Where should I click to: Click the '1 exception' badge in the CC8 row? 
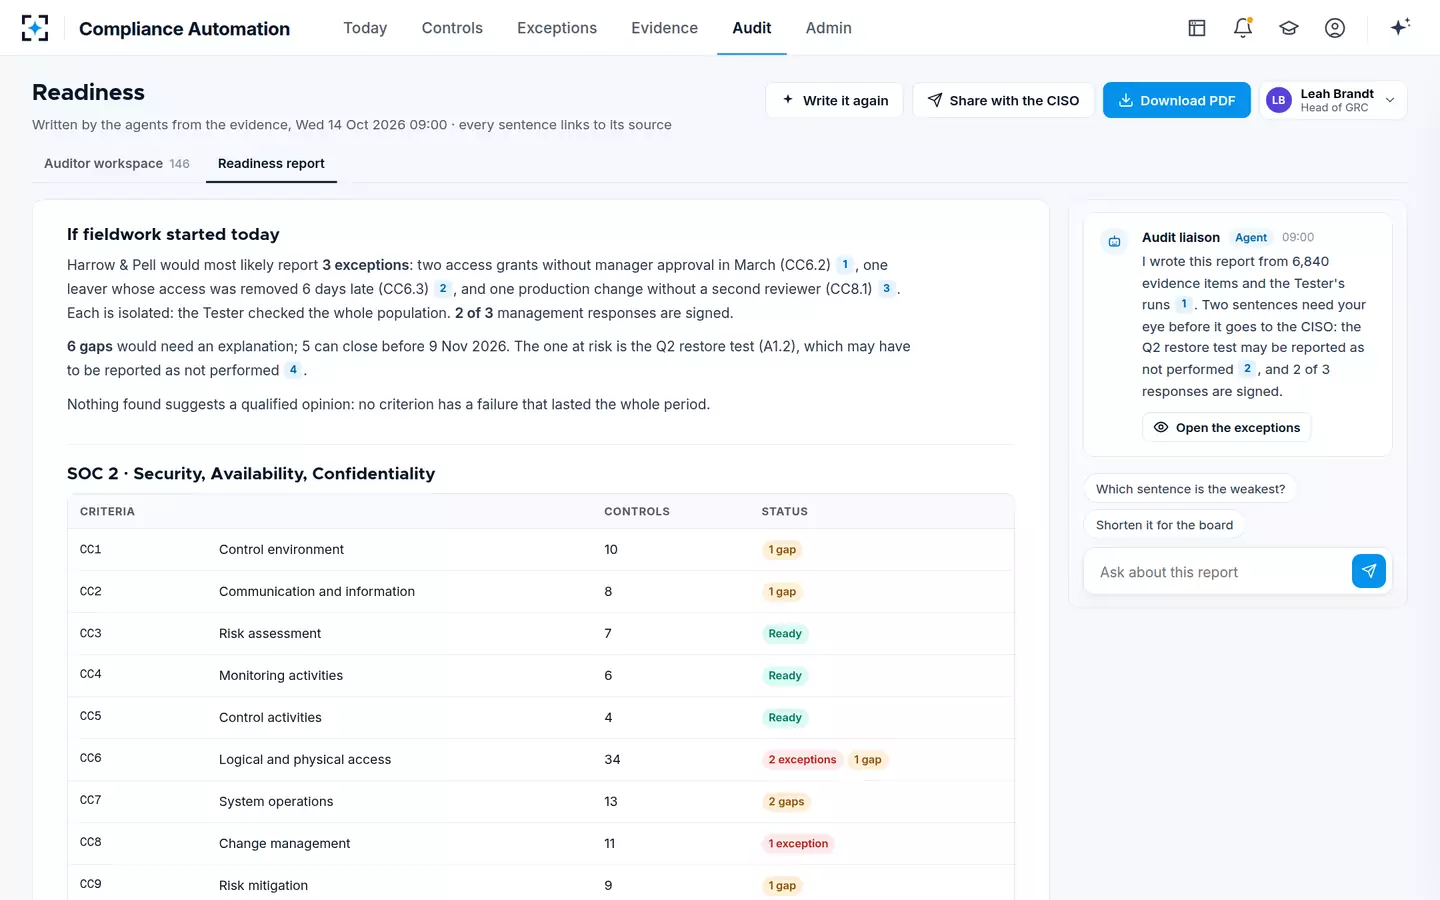coord(798,844)
